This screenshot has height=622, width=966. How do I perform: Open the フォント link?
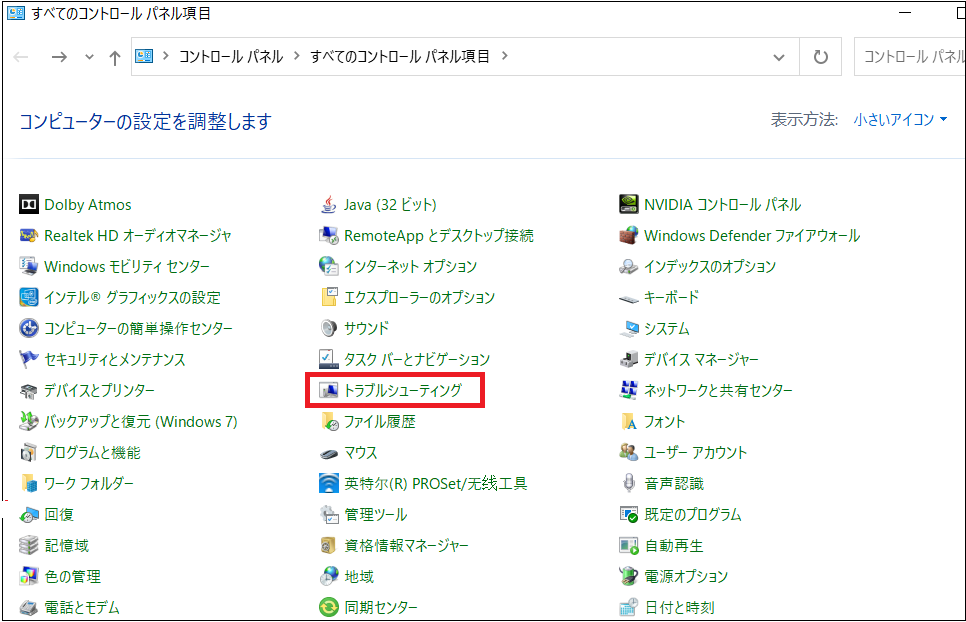coord(664,422)
